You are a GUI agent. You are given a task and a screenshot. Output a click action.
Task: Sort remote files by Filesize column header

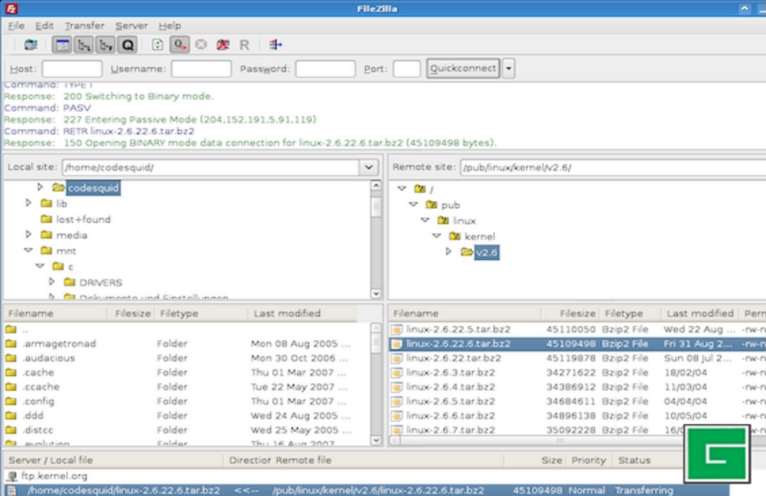coord(577,313)
